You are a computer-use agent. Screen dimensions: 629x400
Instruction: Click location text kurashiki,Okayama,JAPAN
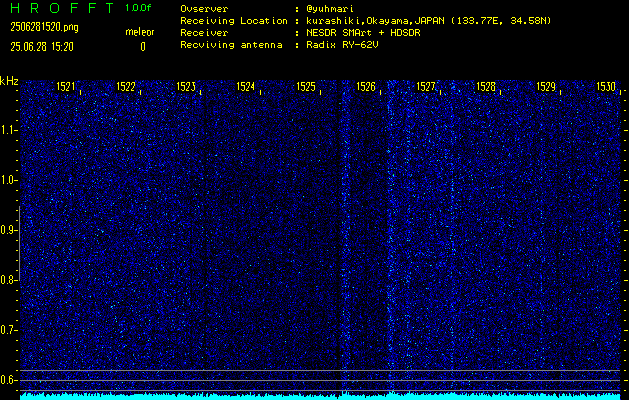pos(376,21)
